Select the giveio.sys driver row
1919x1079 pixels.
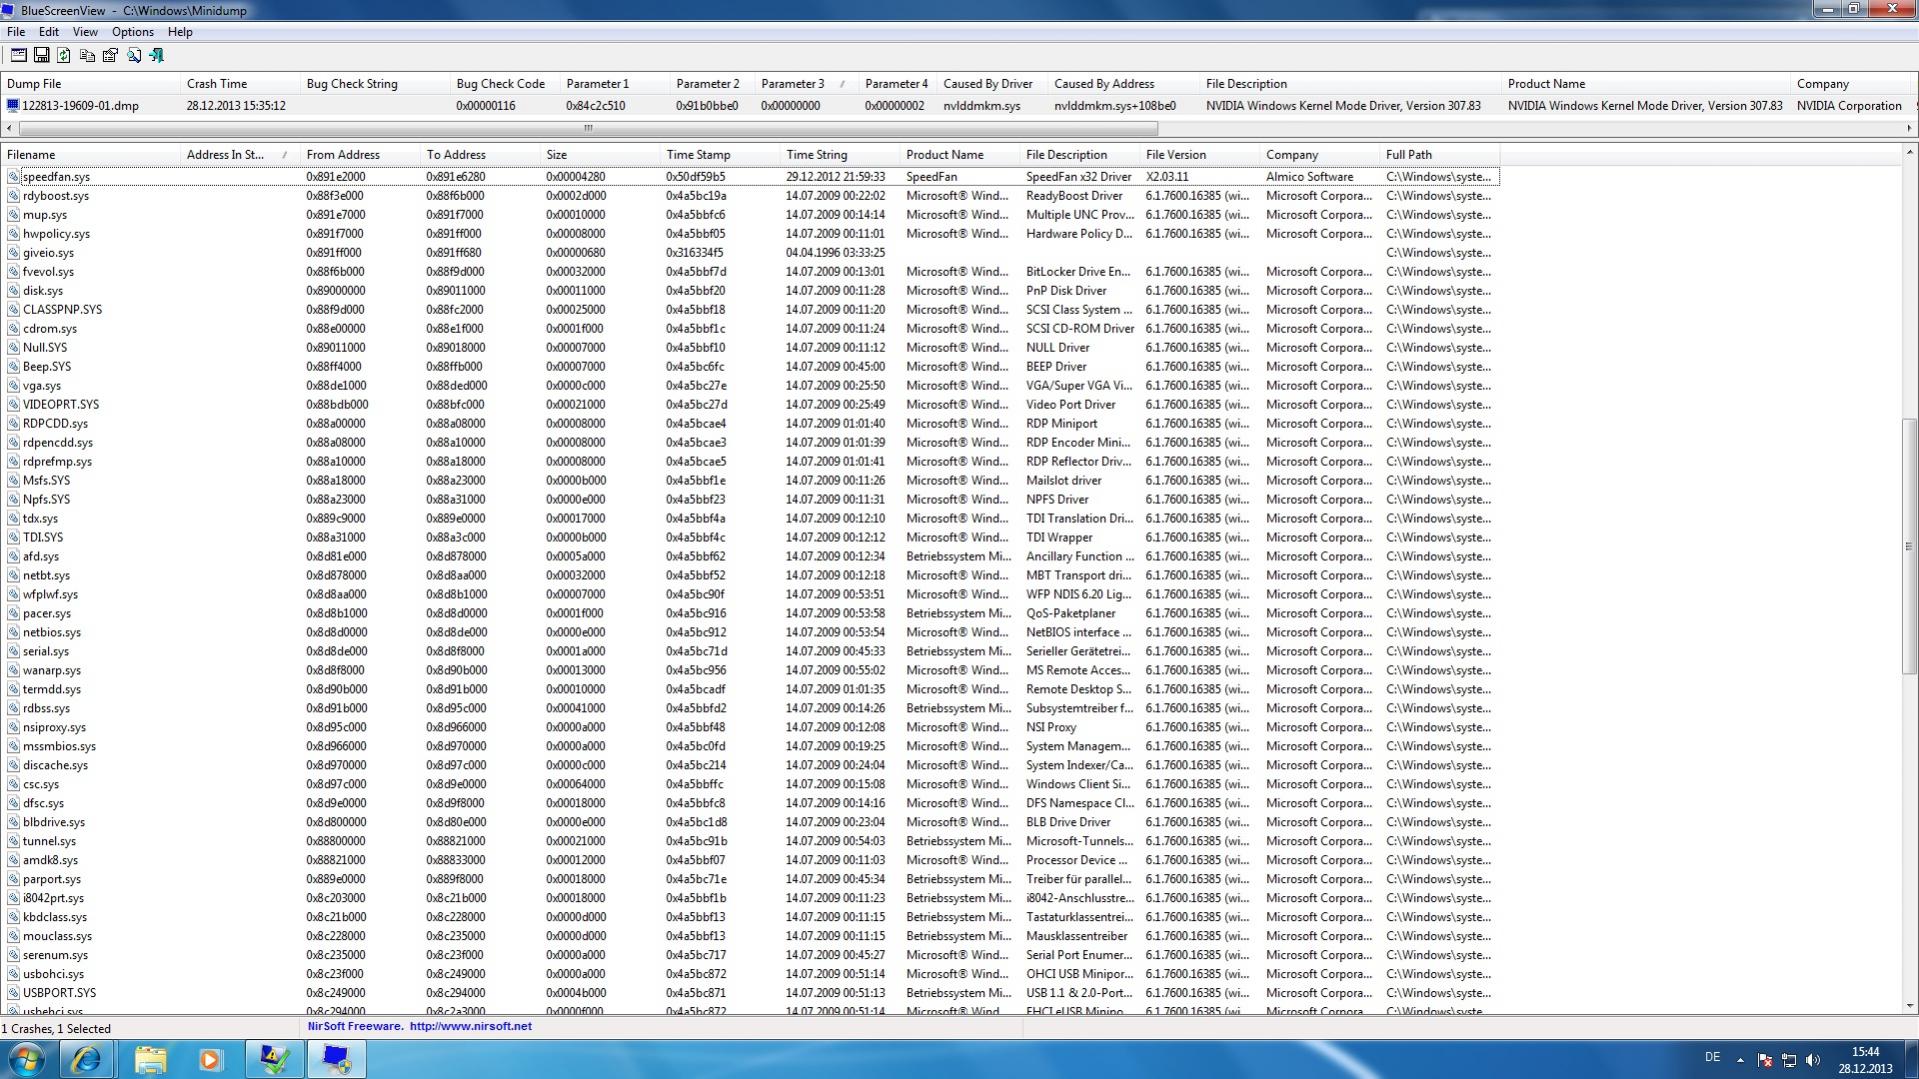point(750,253)
